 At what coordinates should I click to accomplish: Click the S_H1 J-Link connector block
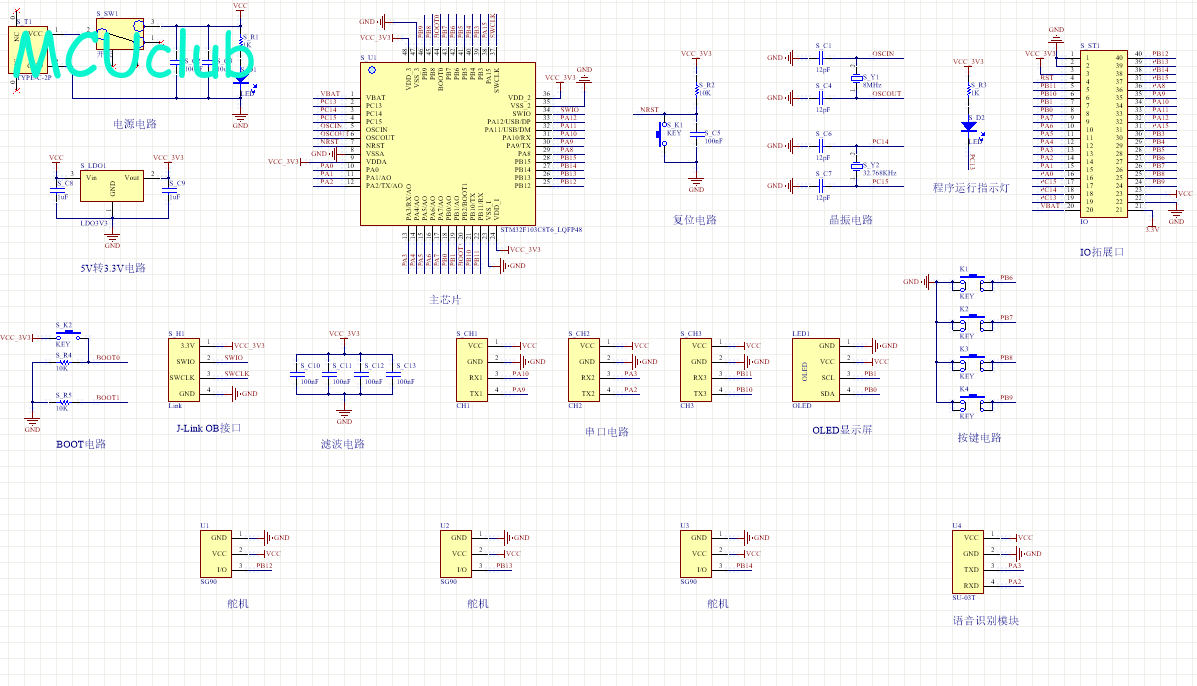click(x=183, y=369)
